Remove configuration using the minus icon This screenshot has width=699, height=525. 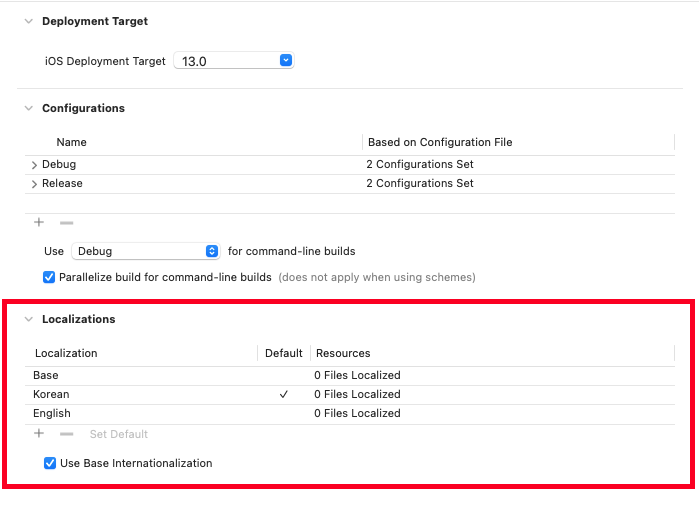(66, 222)
